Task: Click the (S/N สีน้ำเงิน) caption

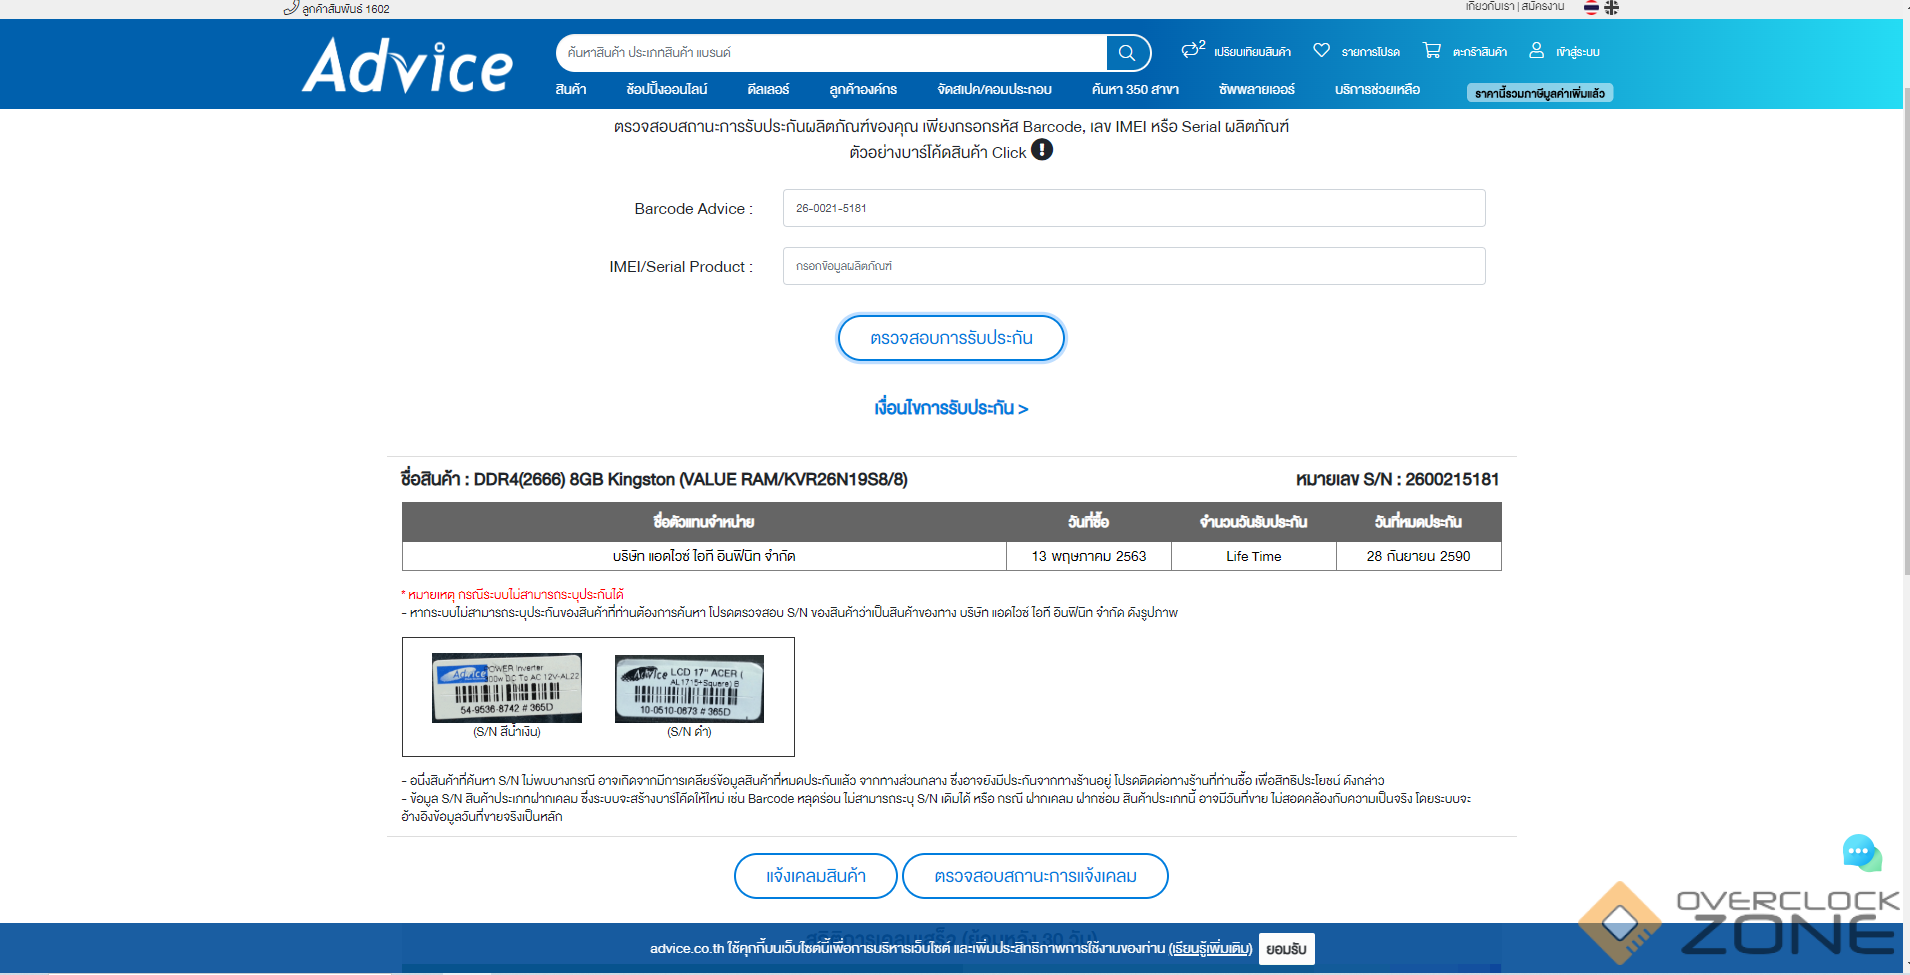Action: tap(507, 732)
